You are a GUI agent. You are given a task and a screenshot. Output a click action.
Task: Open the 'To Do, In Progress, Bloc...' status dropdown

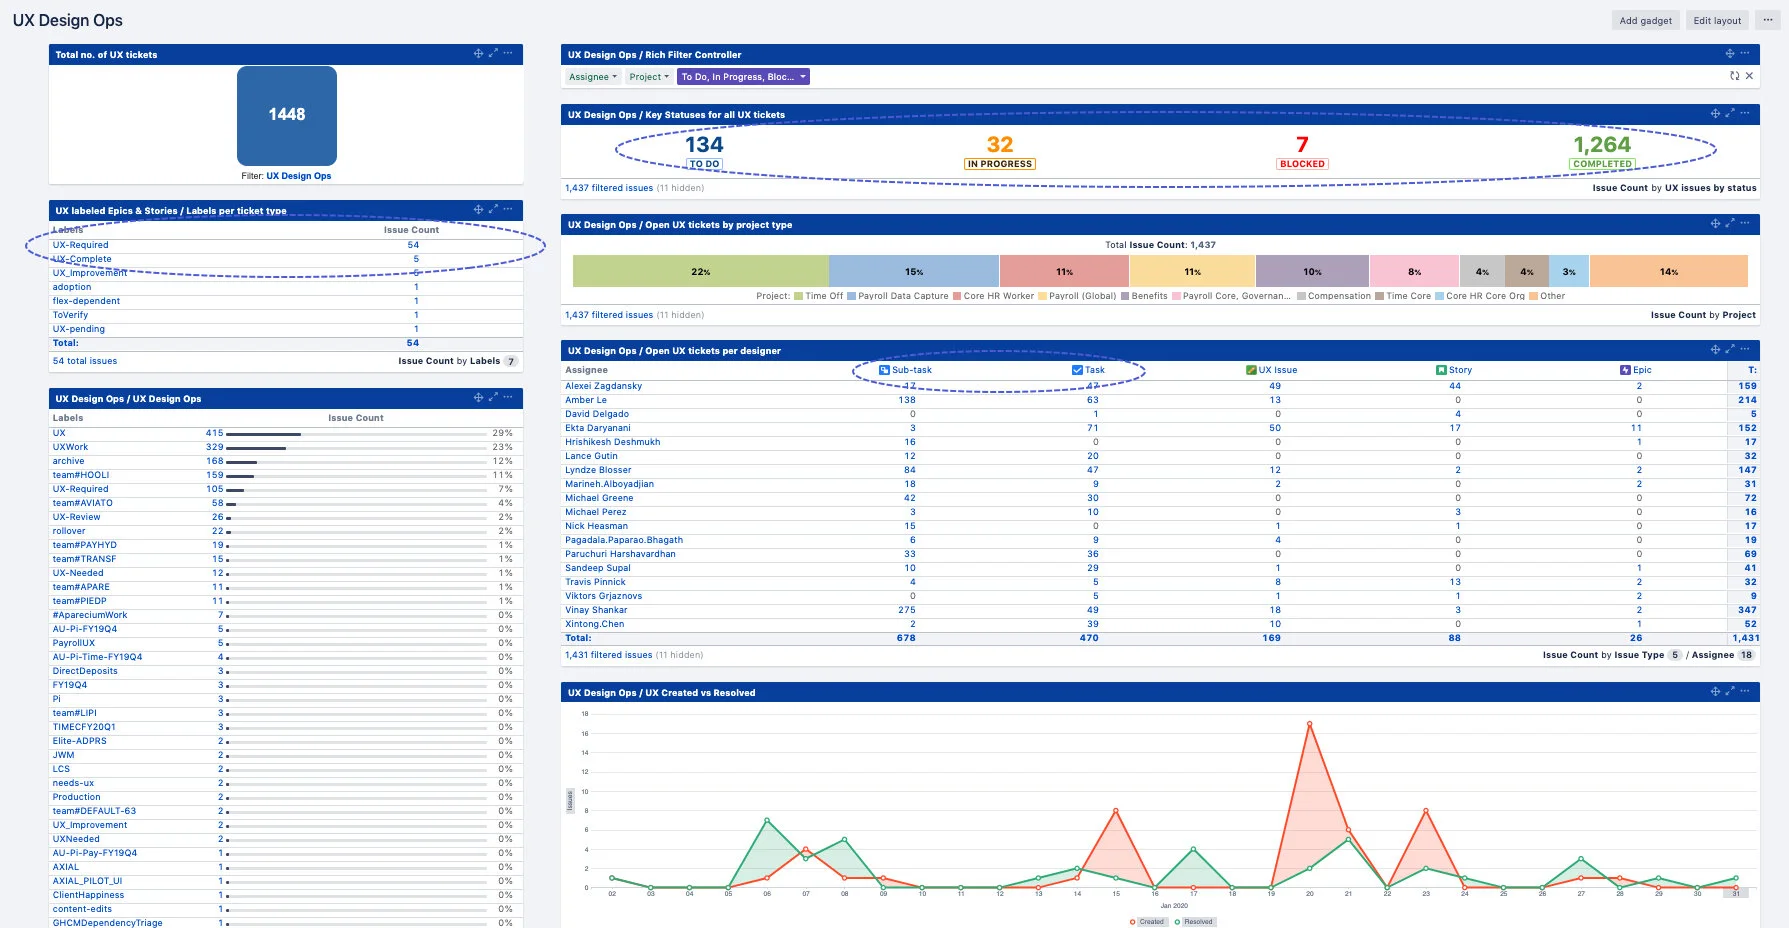pos(741,76)
